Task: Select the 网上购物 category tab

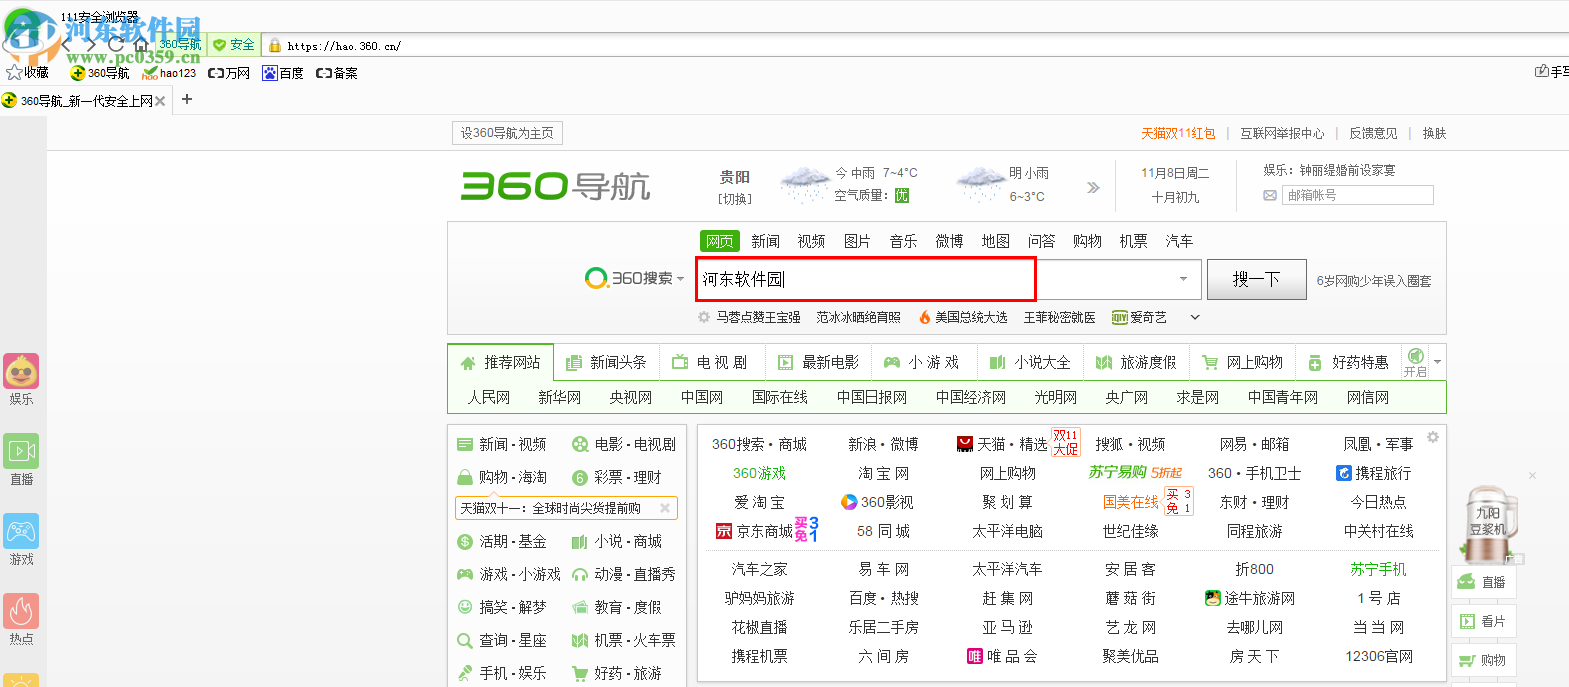Action: pos(1242,362)
